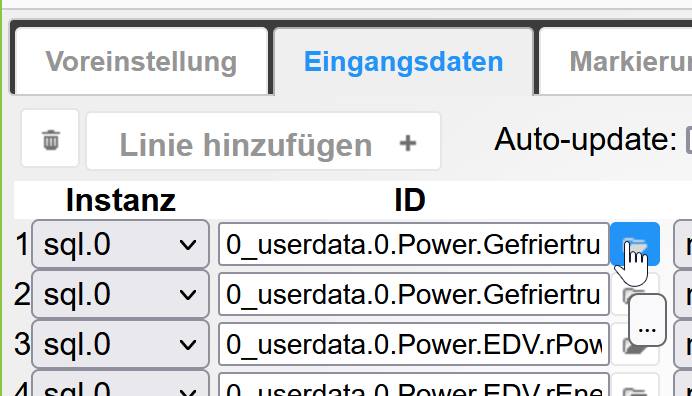Click the Linie hinzufügen button
692x396 pixels.
263,141
